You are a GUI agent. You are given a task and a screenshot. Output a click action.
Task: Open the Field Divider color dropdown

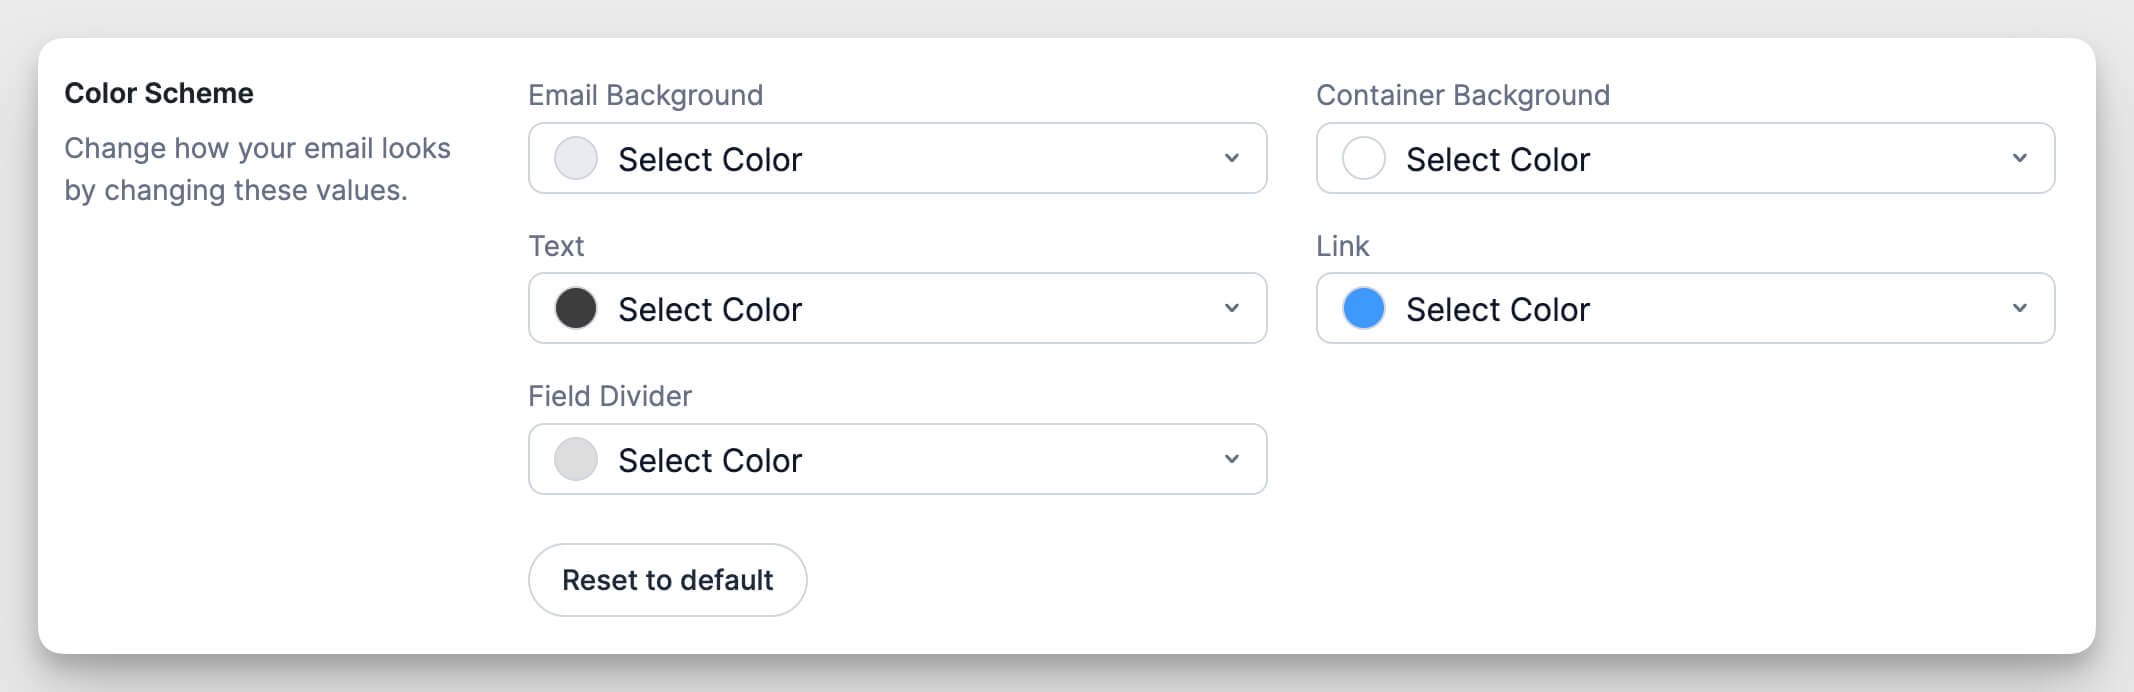tap(897, 458)
